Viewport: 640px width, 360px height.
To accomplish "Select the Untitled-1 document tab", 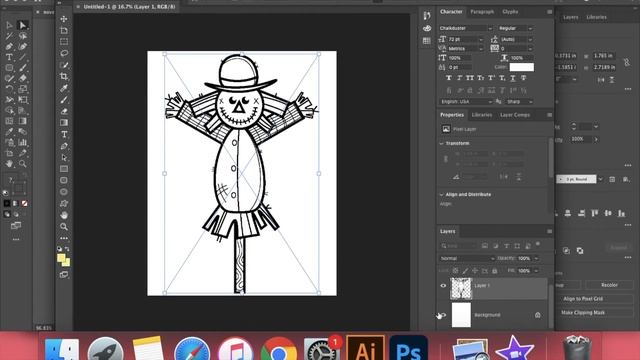I will (x=129, y=7).
